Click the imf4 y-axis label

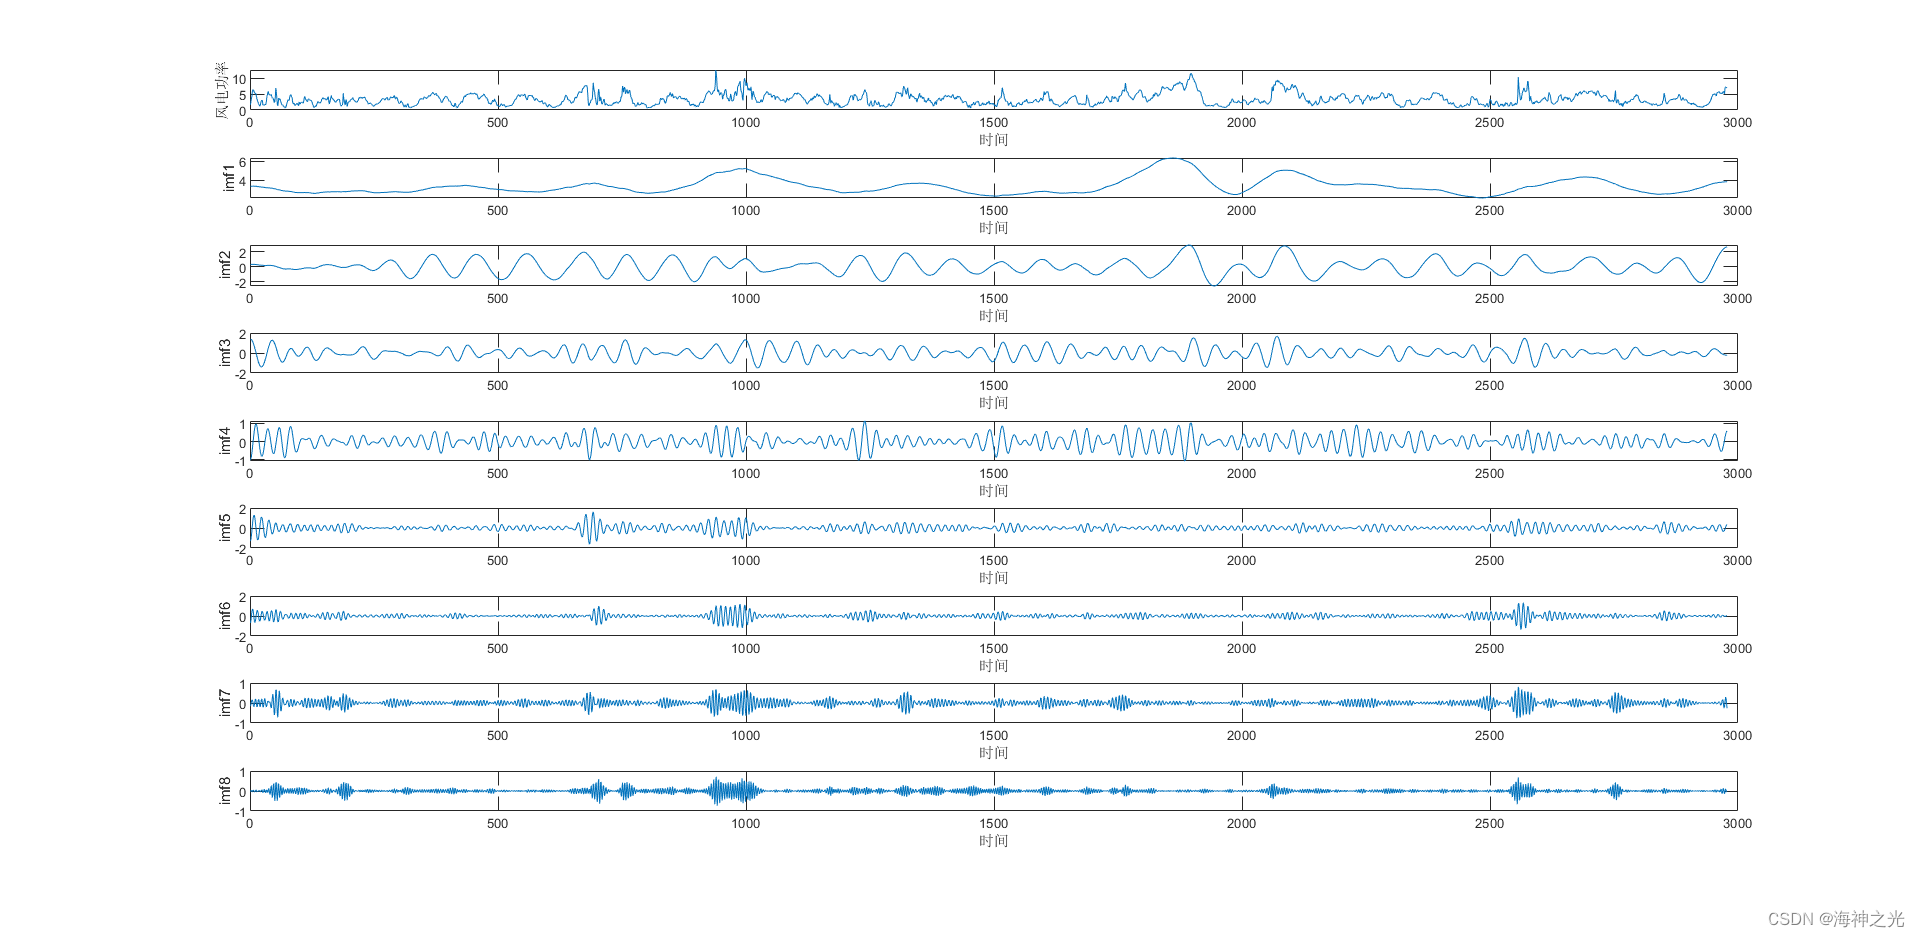pos(225,441)
